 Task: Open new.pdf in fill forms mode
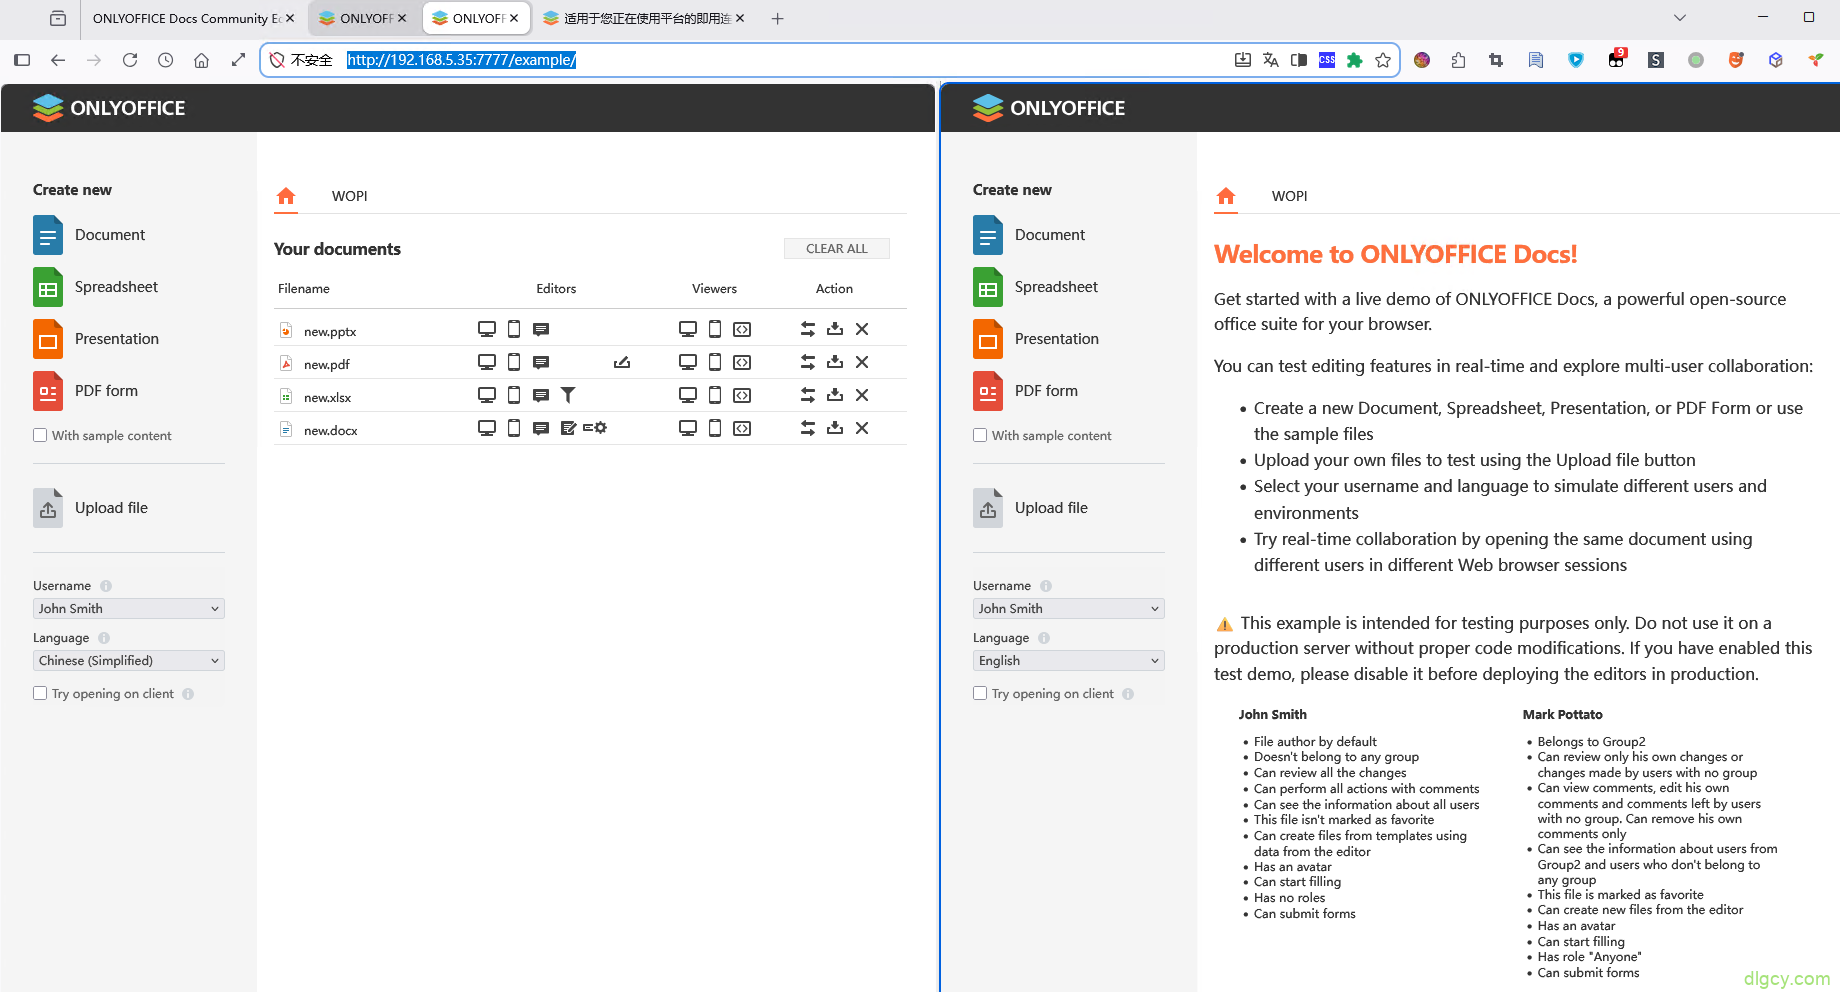pyautogui.click(x=622, y=362)
